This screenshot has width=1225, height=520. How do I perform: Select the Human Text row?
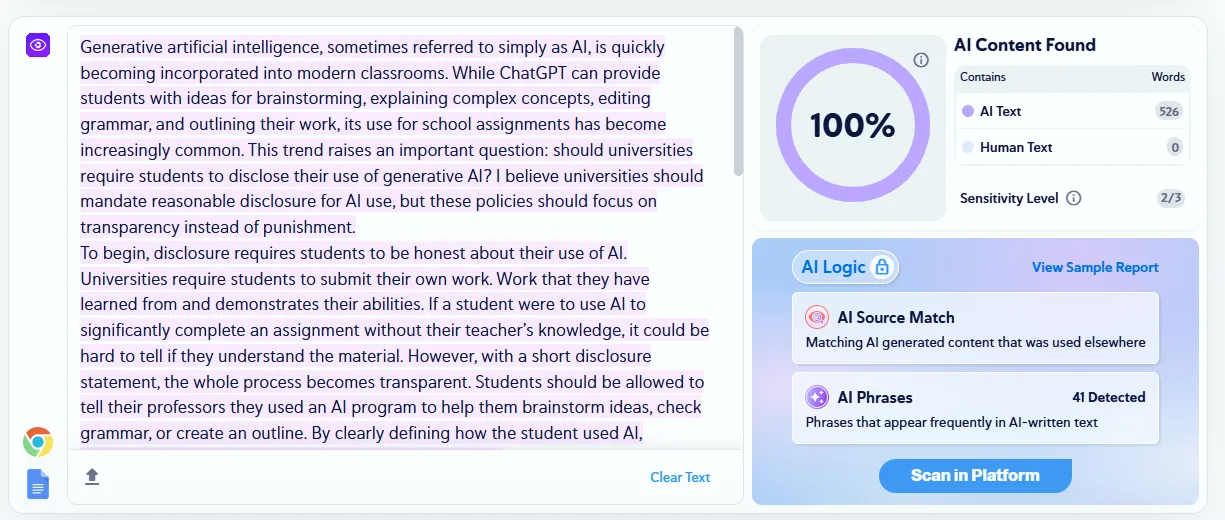1072,147
